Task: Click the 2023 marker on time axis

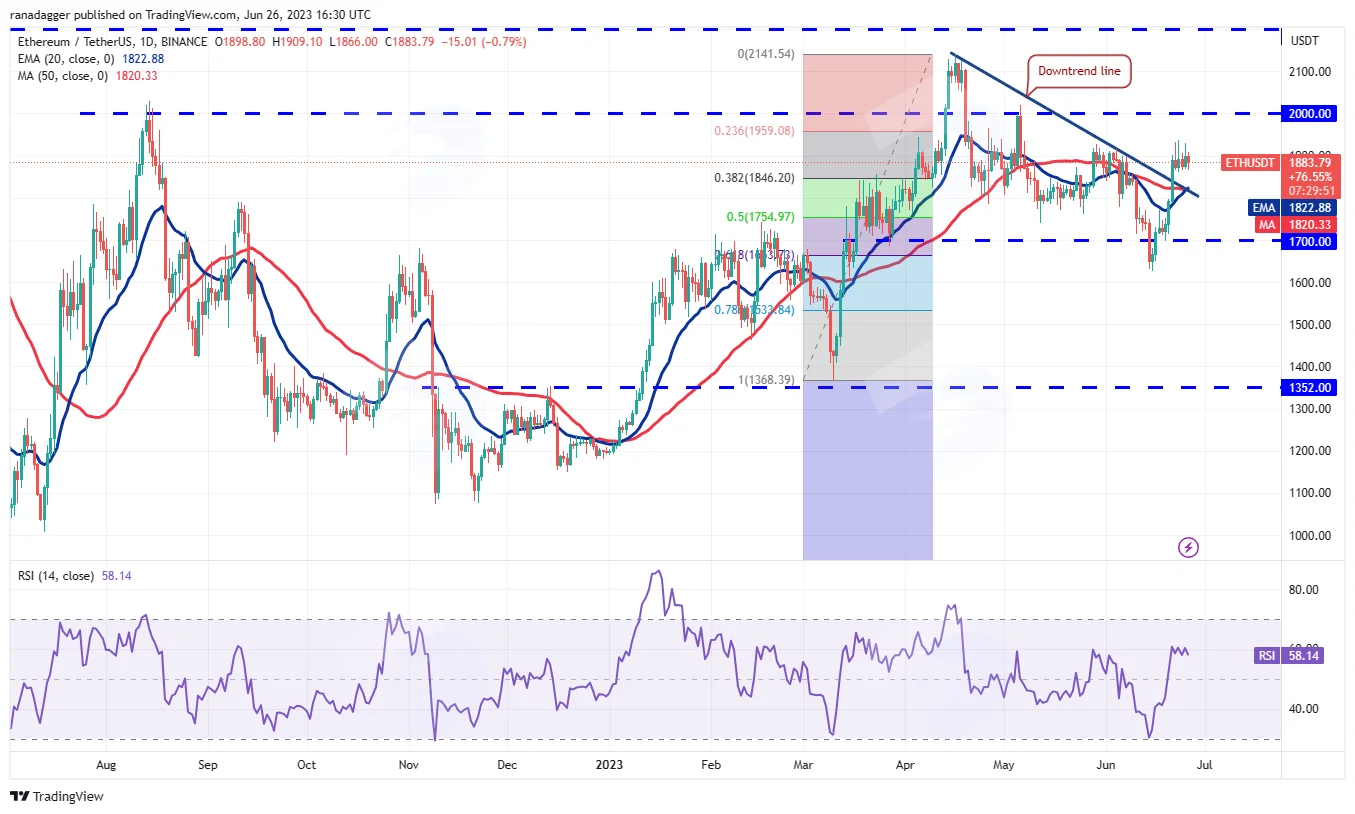Action: point(609,764)
